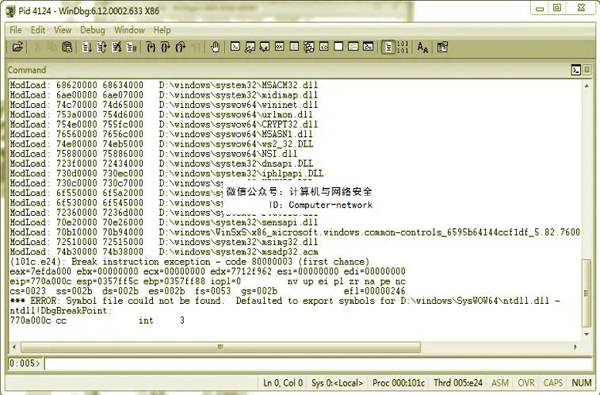
Task: Click the horizontal scrollbar thumb
Action: click(220, 347)
